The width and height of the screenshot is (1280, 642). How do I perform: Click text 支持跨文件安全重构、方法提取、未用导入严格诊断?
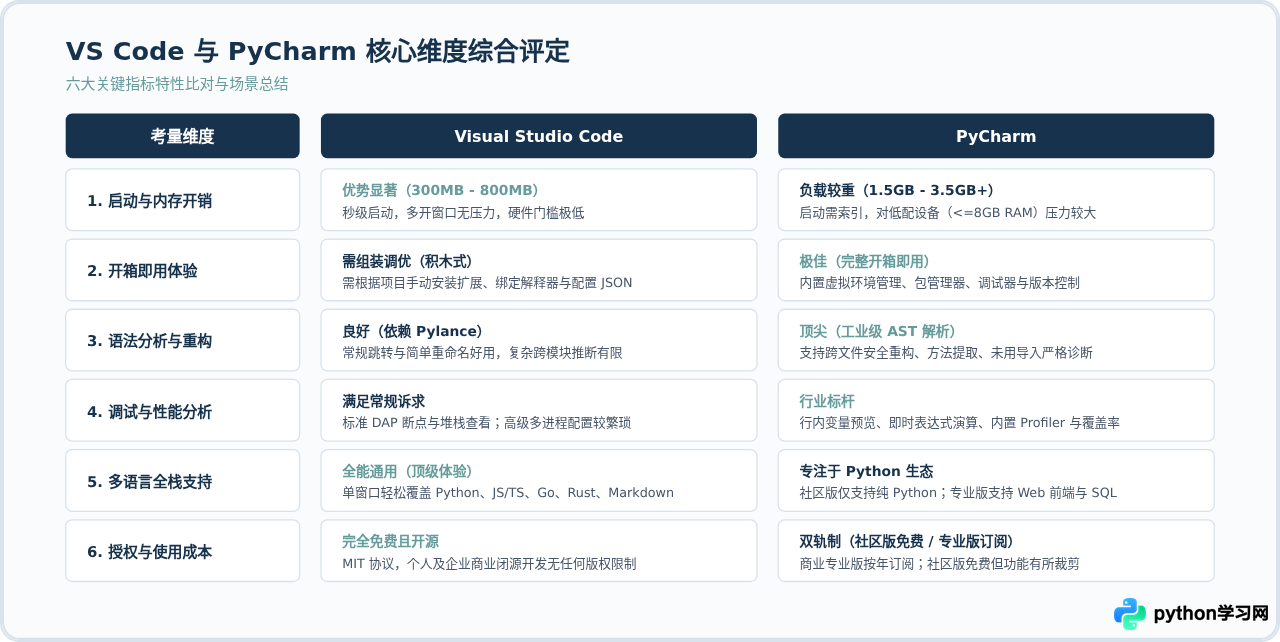click(946, 353)
